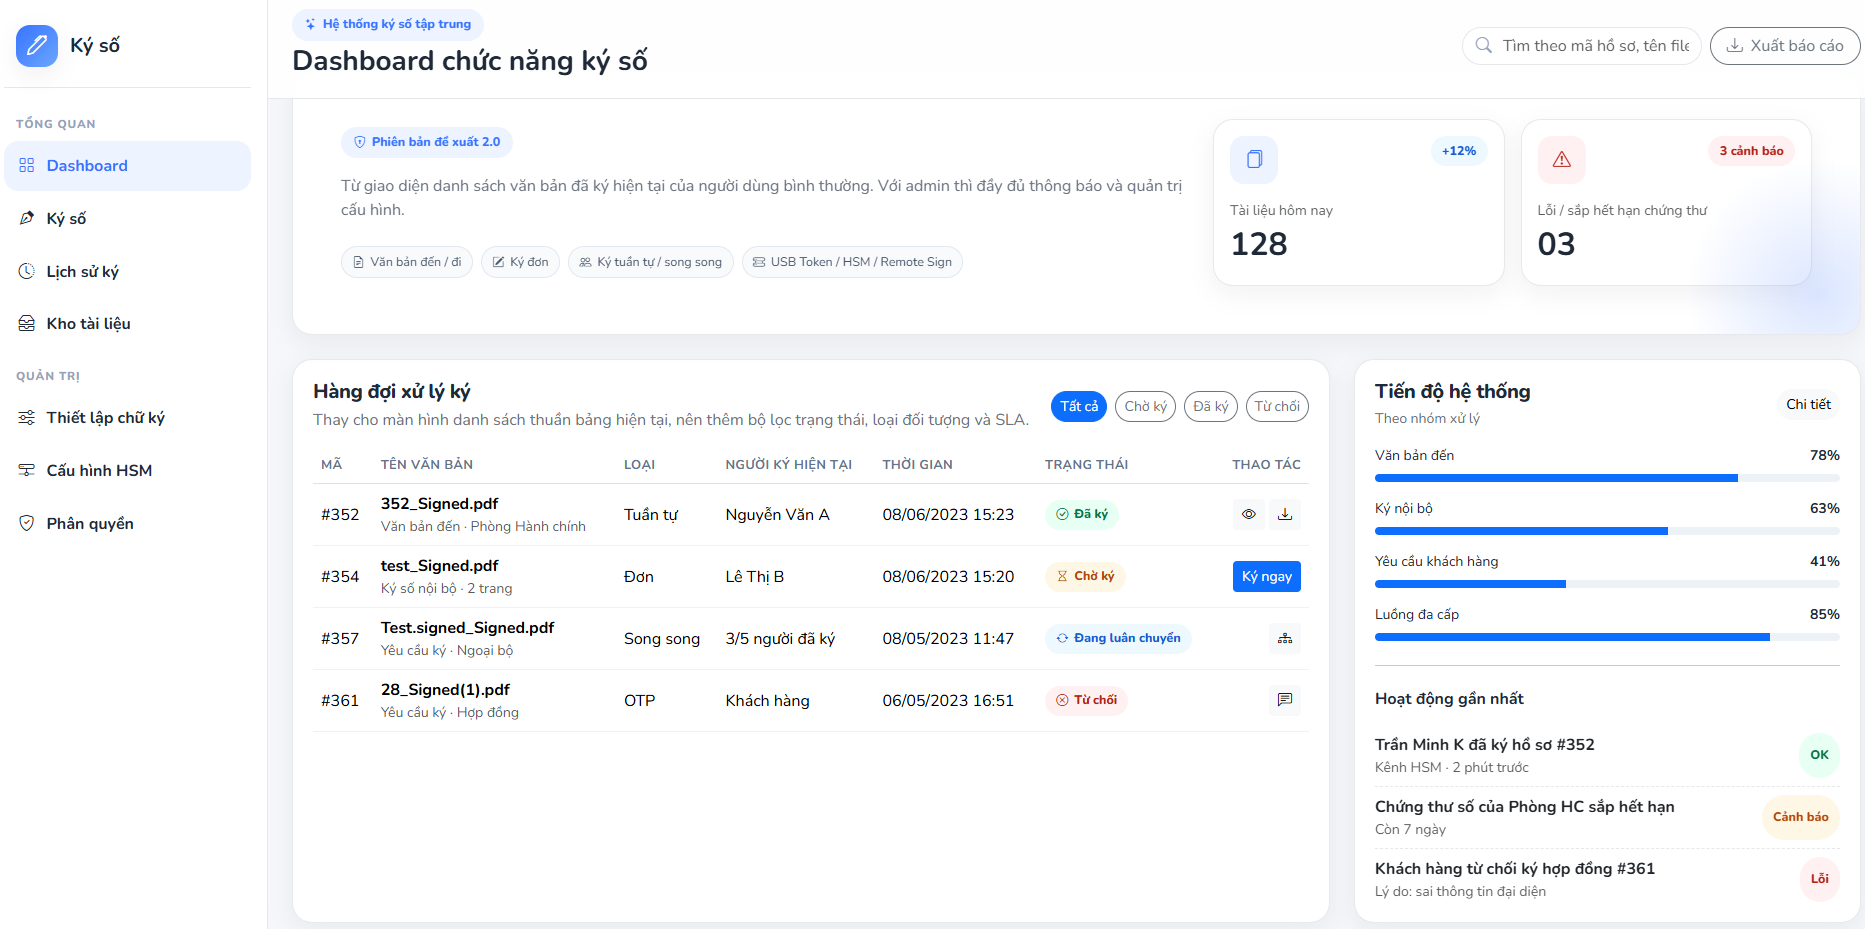Select the Ký tuần tự / song song chip

[x=651, y=262]
